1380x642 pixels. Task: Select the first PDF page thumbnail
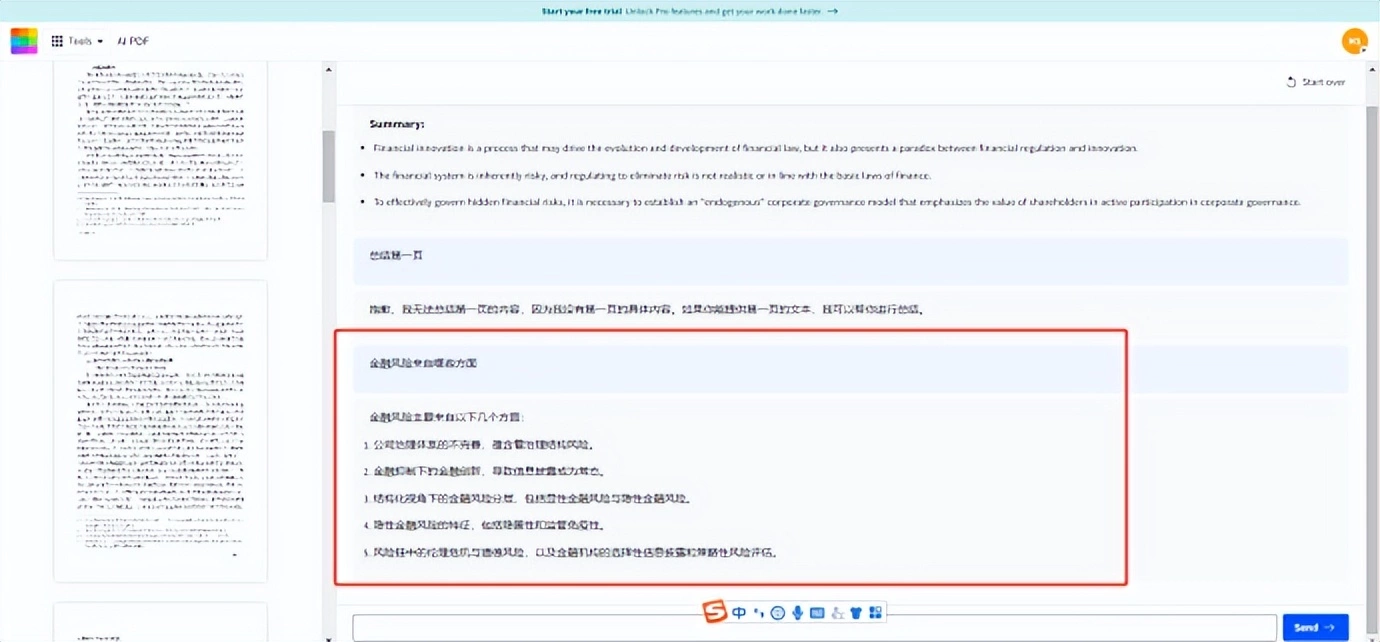[x=160, y=160]
